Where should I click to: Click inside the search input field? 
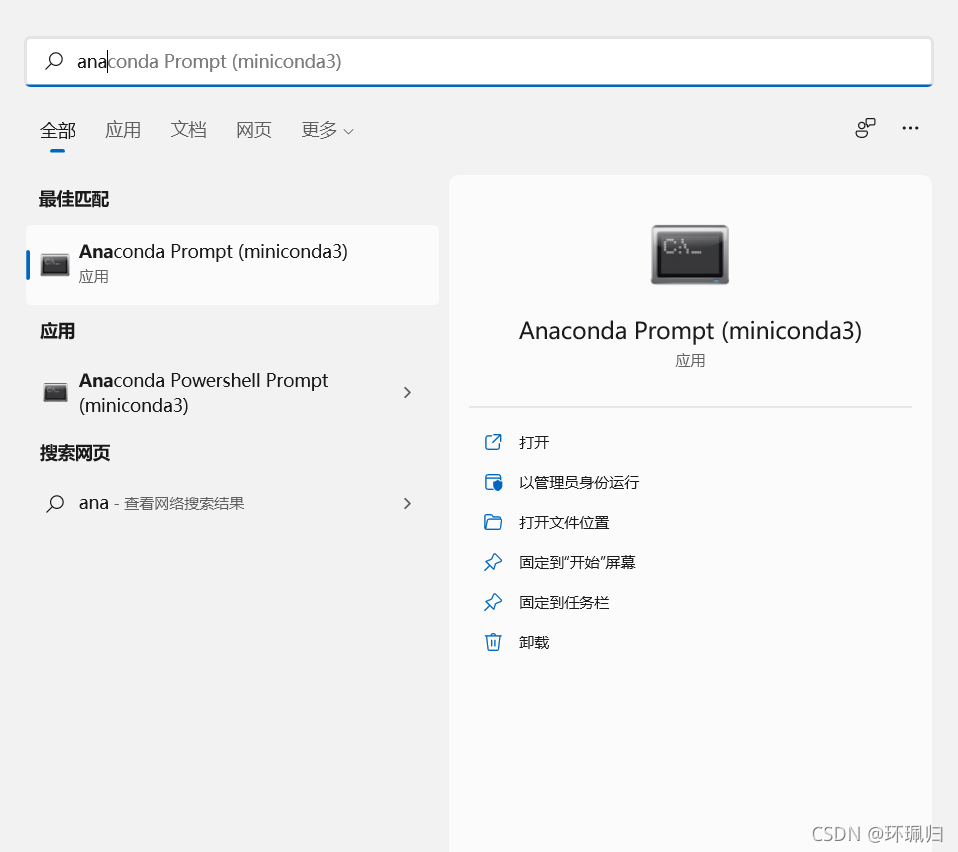click(400, 61)
